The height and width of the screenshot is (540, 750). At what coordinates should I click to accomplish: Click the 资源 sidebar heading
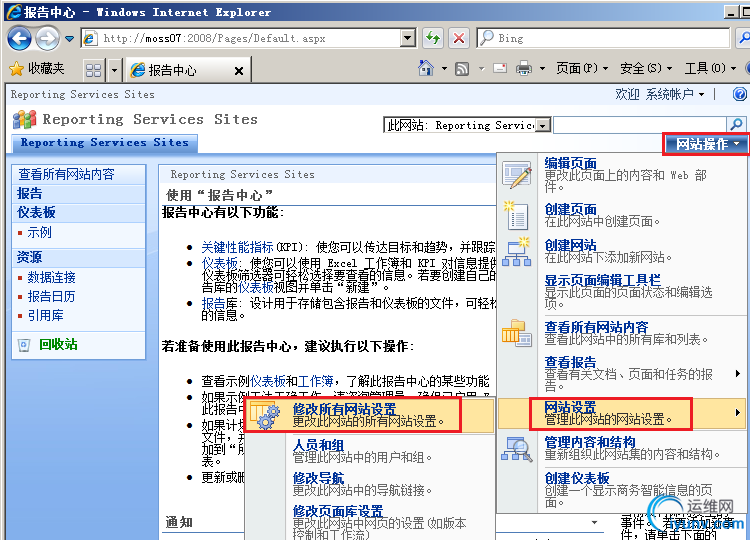(30, 257)
